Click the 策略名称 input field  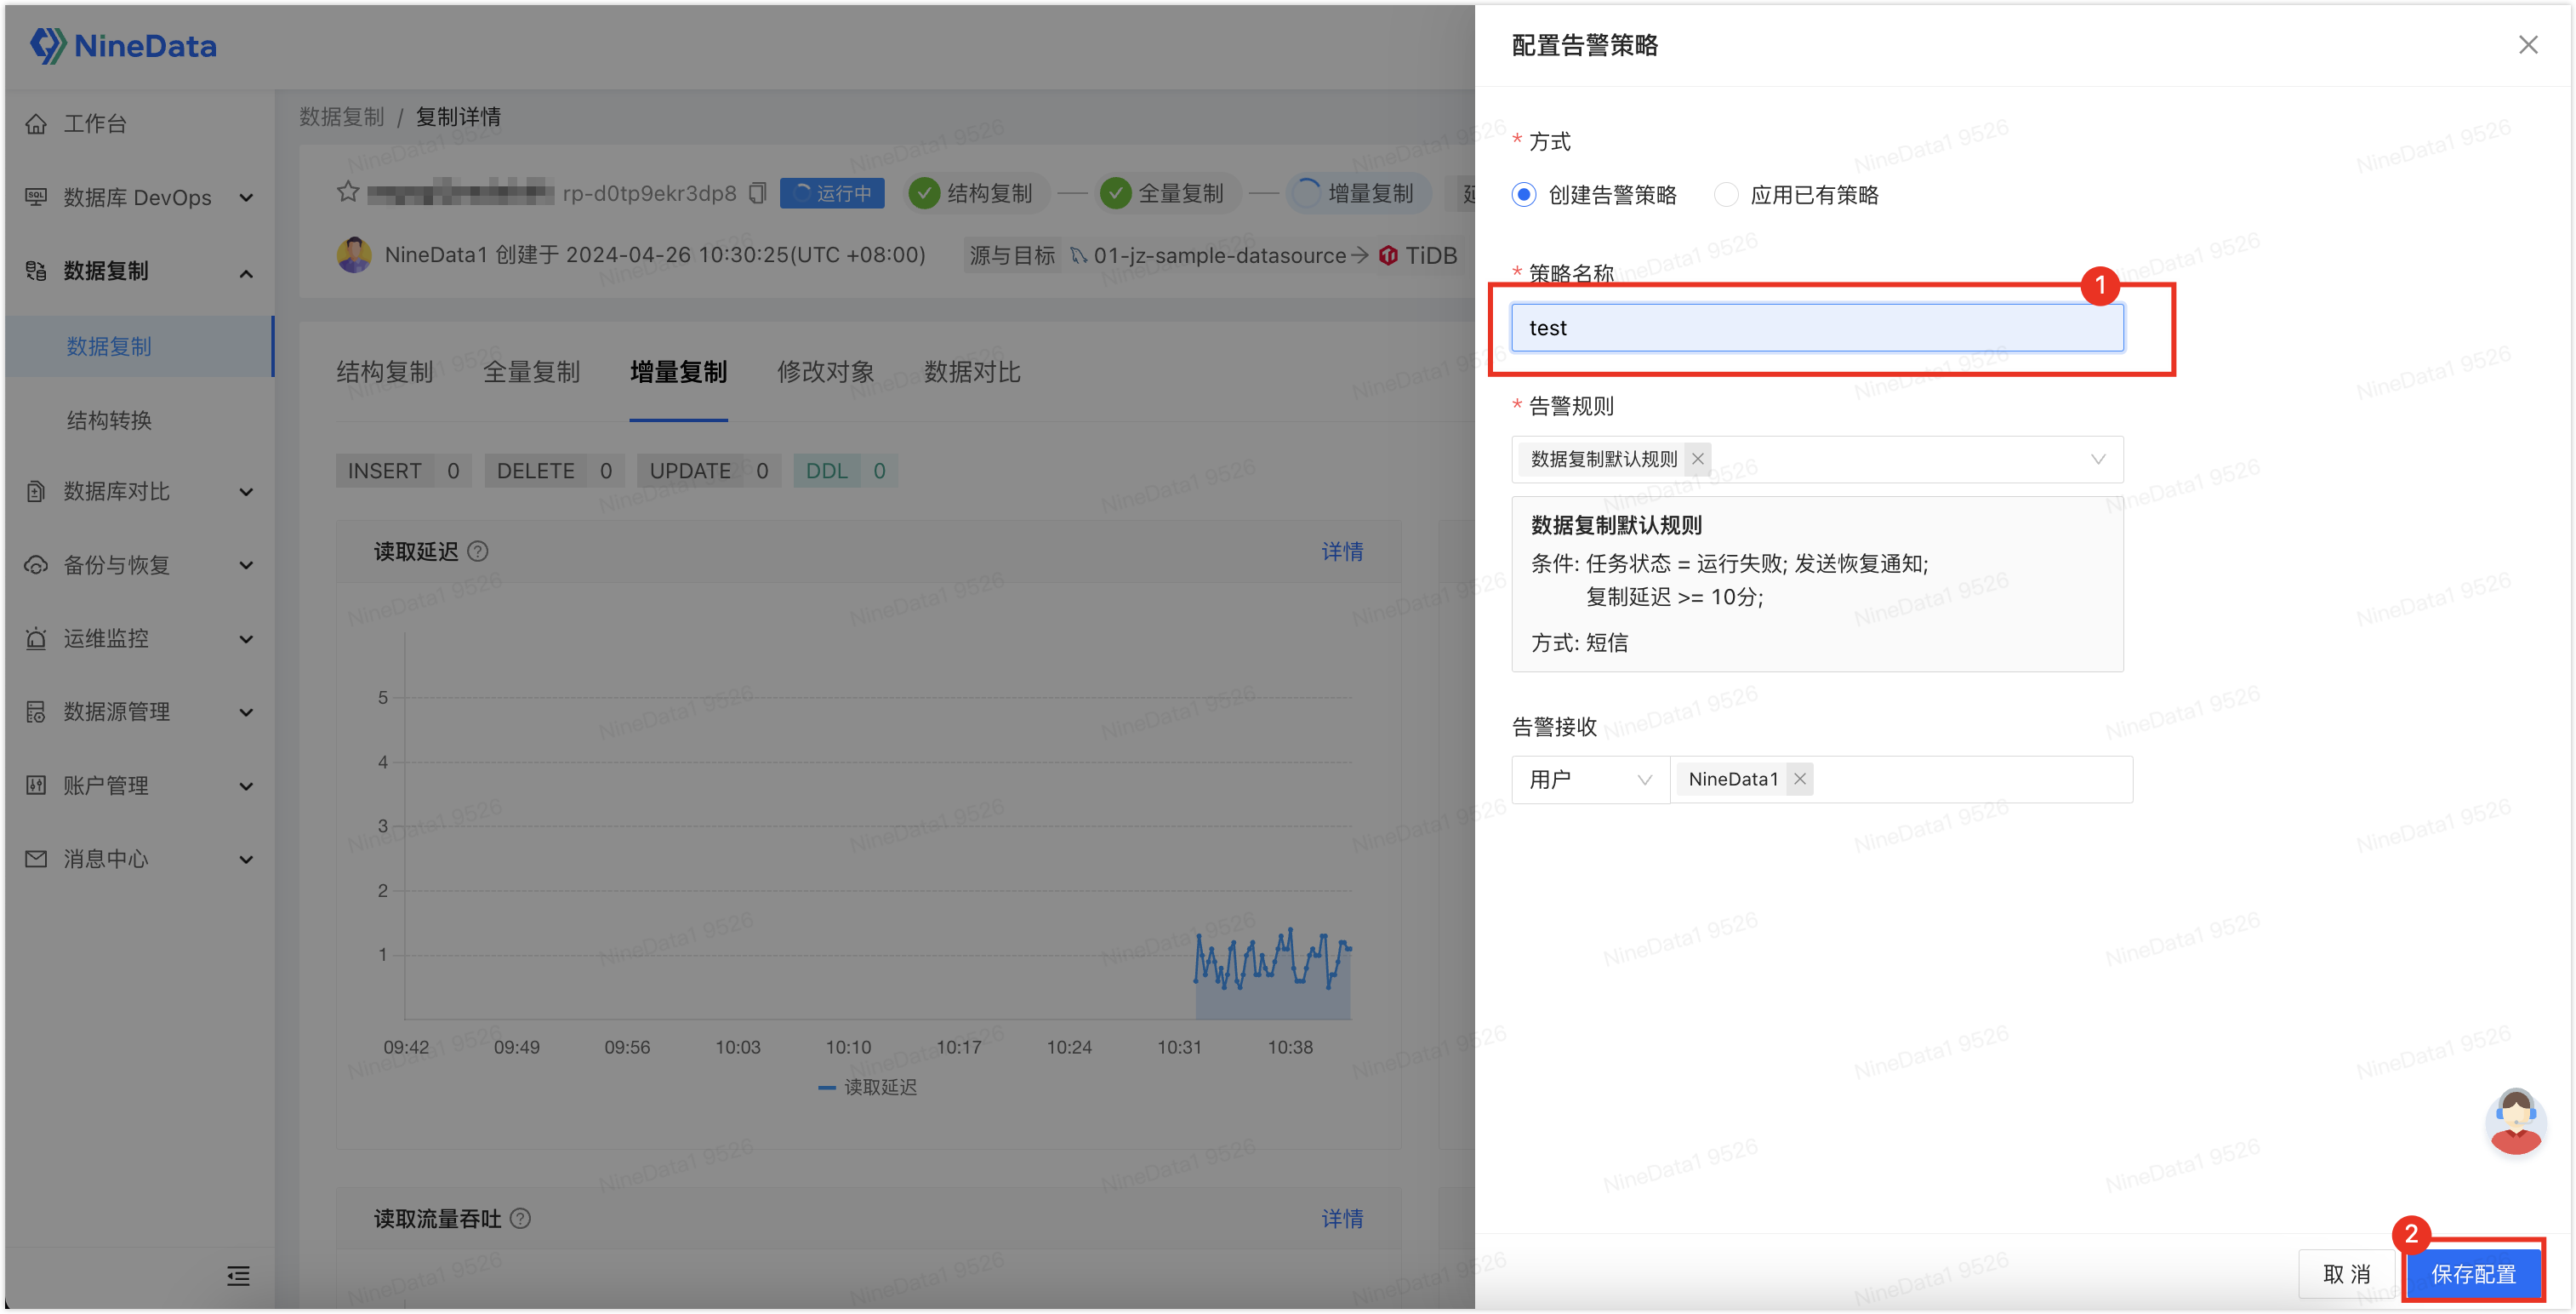[x=1817, y=328]
